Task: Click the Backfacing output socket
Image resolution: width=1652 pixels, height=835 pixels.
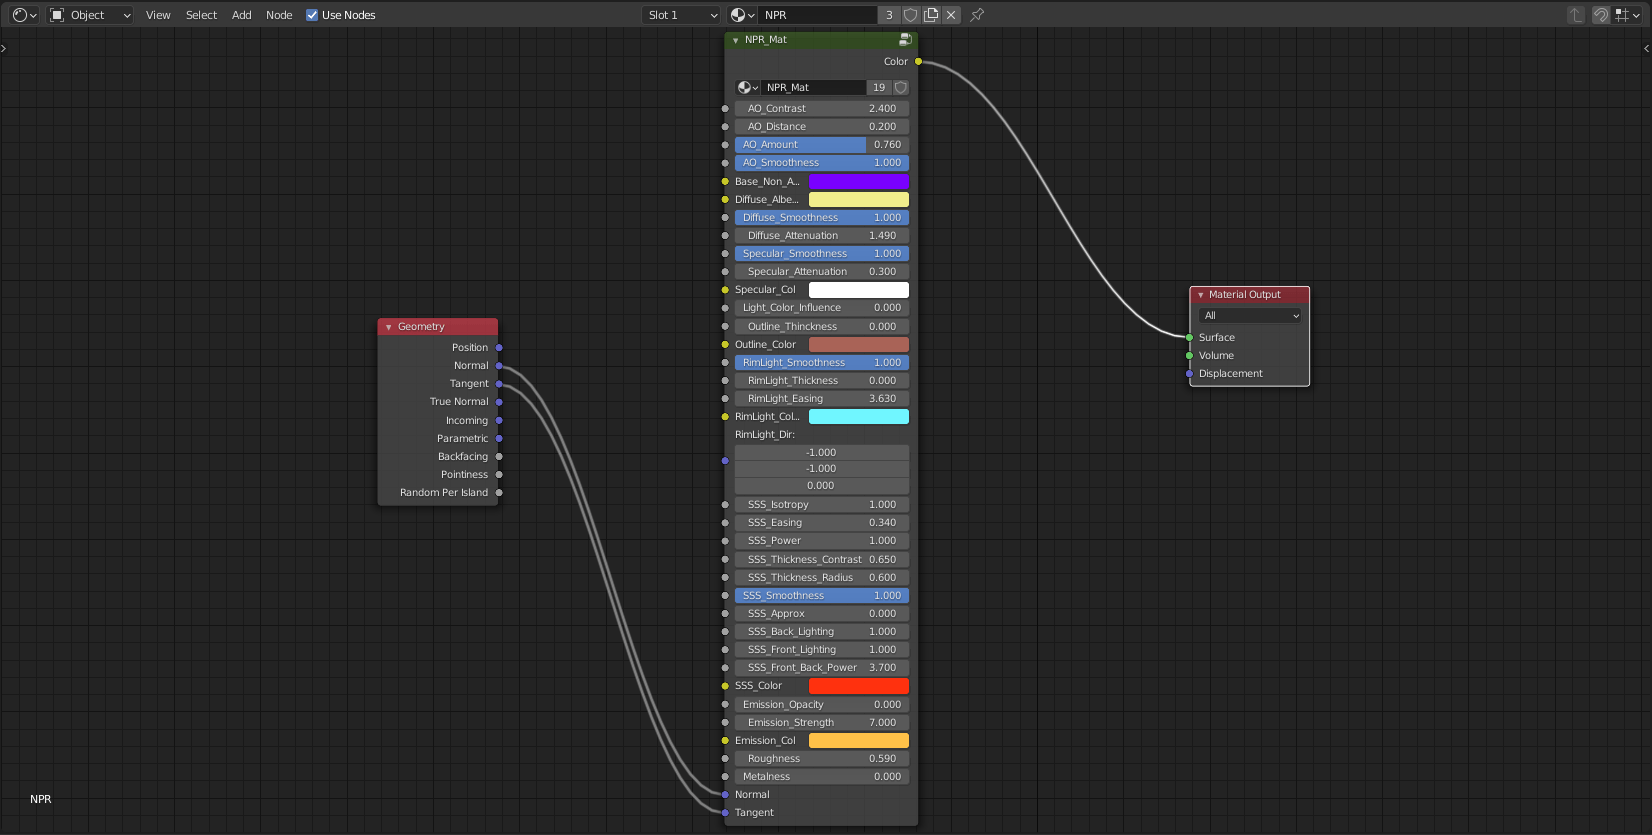Action: pyautogui.click(x=499, y=457)
